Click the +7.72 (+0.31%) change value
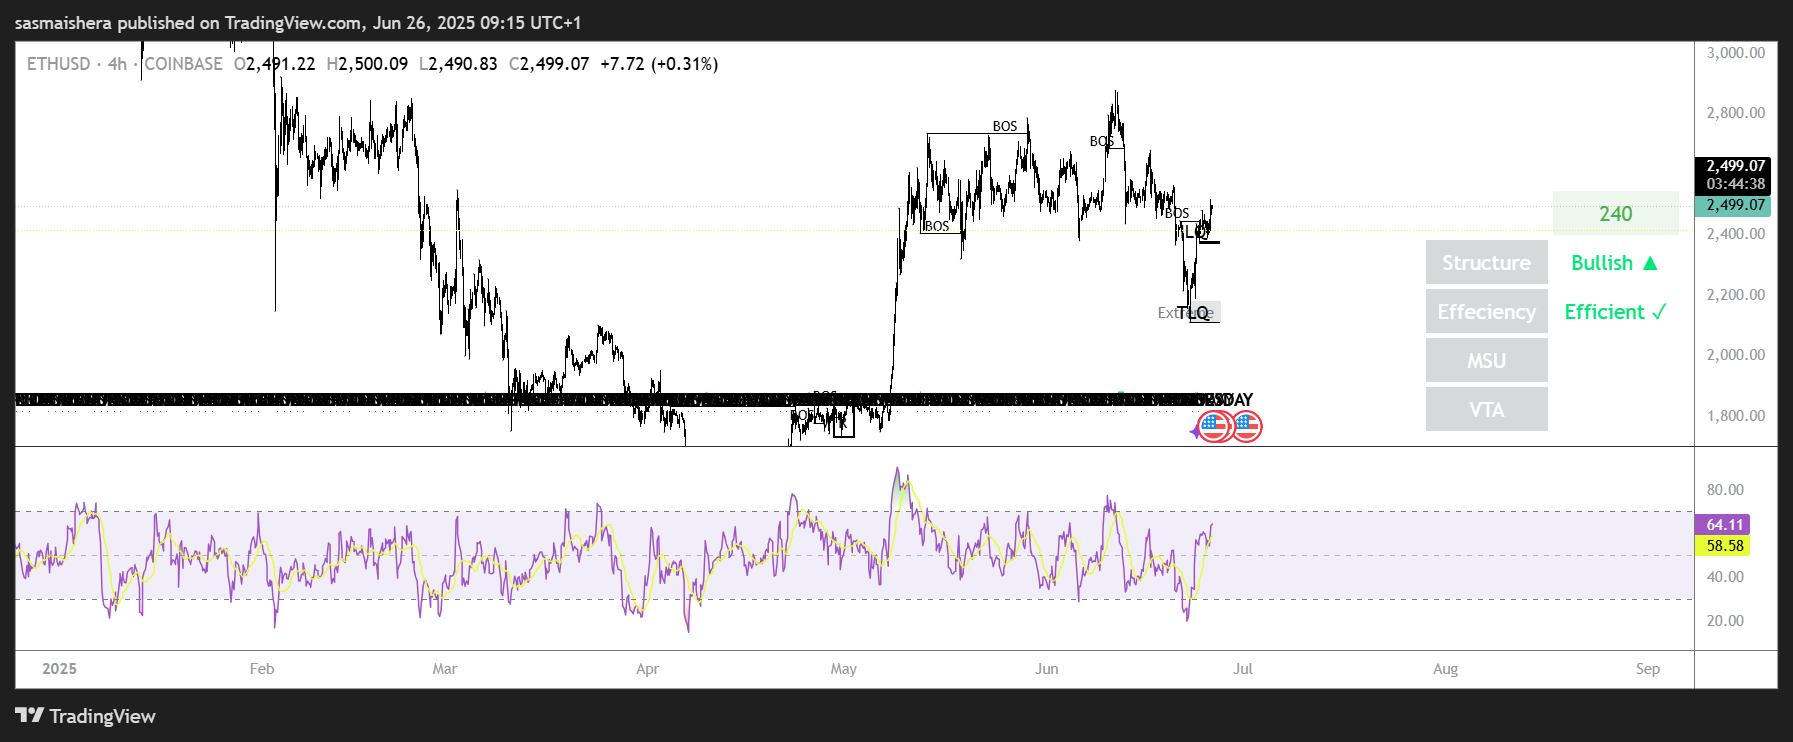Screen dimensions: 1793x742 [659, 64]
